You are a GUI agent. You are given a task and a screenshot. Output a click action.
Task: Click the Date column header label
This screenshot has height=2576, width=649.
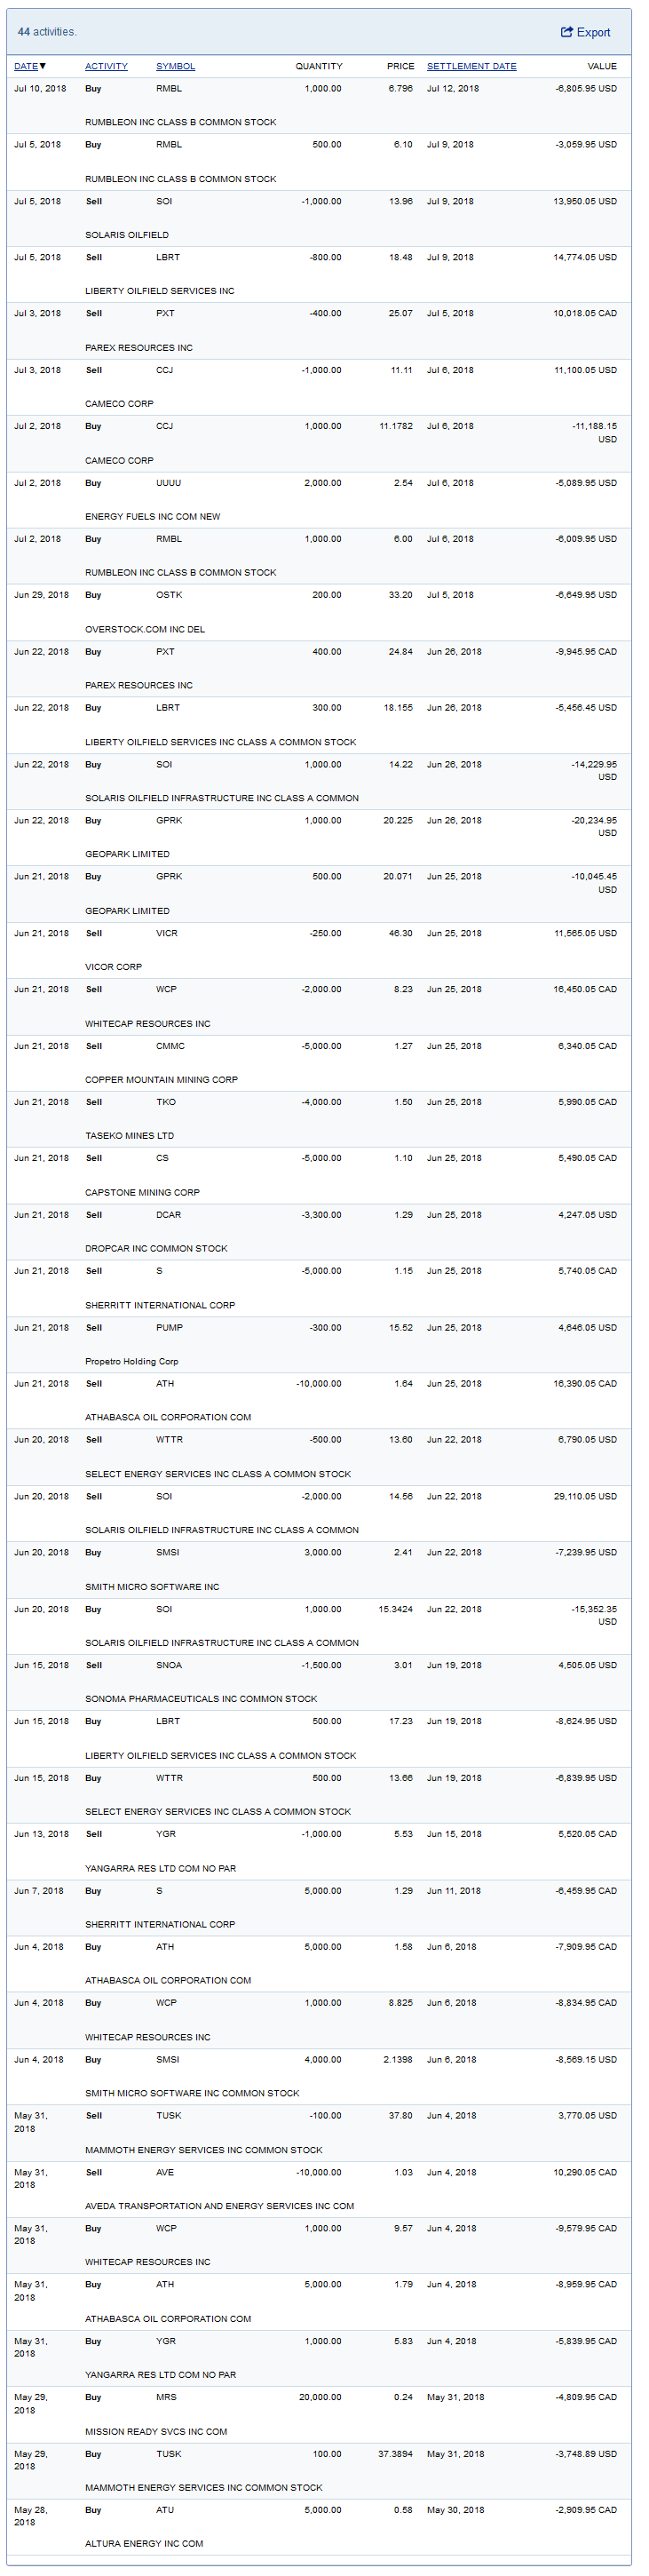click(x=25, y=67)
